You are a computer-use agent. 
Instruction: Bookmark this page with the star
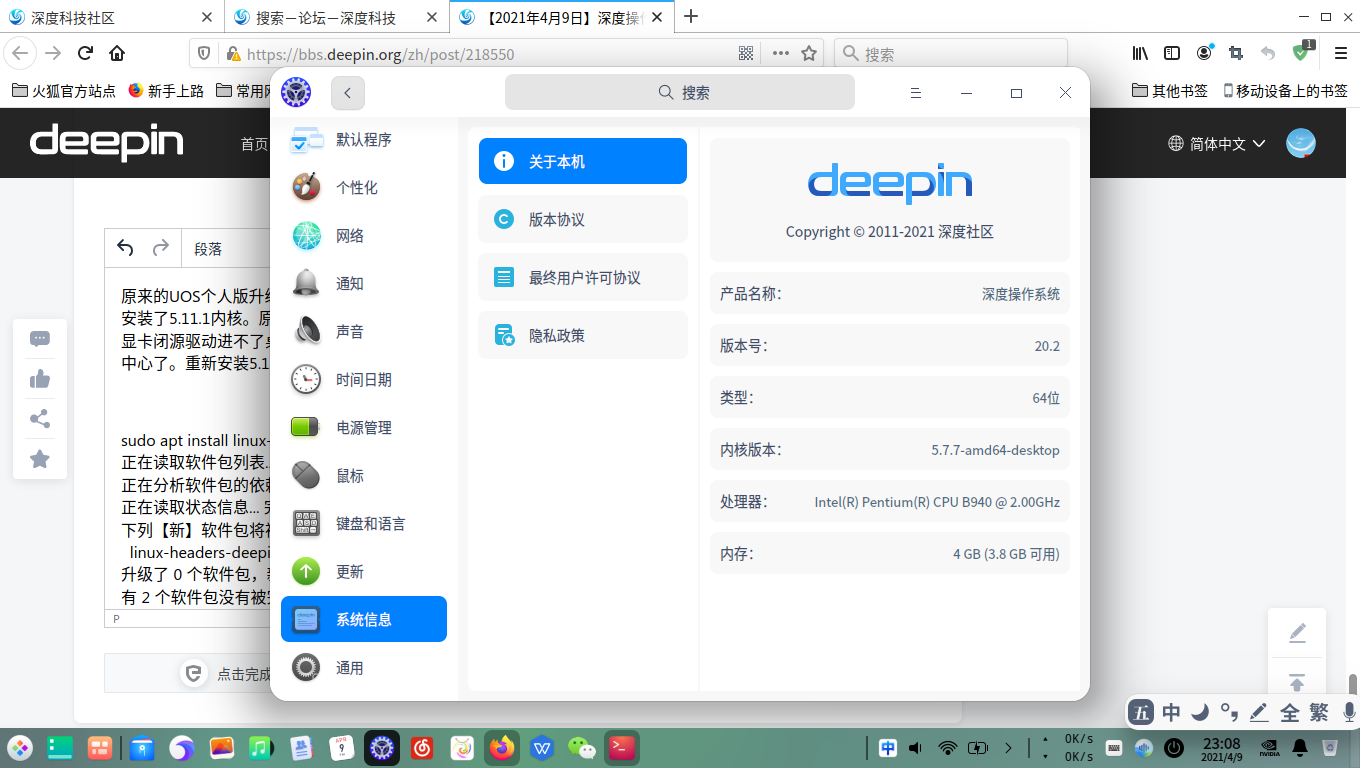[810, 54]
